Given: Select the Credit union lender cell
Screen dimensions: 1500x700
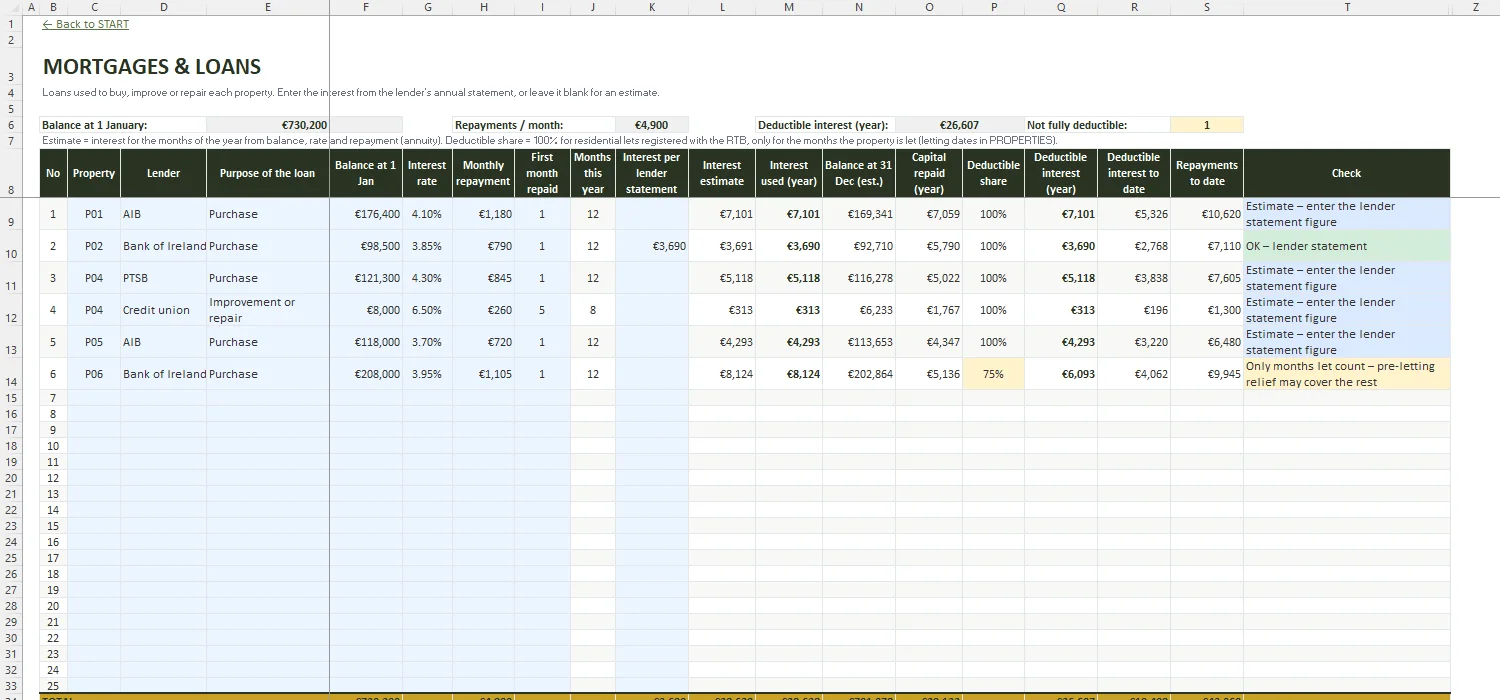Looking at the screenshot, I should [163, 310].
